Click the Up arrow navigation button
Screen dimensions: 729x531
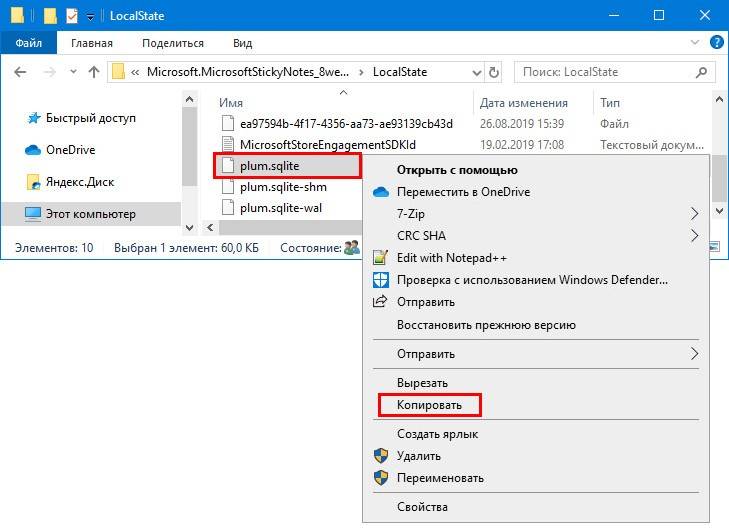click(x=93, y=72)
